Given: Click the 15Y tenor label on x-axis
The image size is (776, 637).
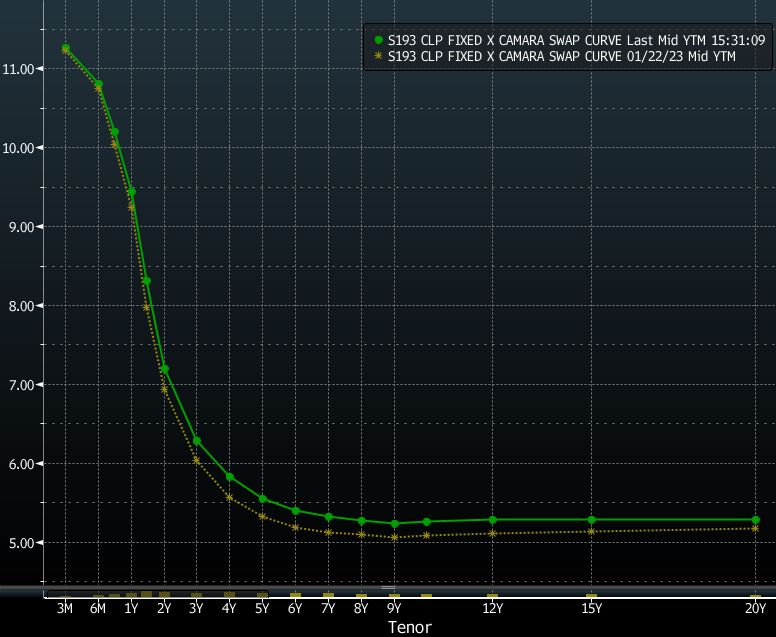Looking at the screenshot, I should pyautogui.click(x=591, y=608).
